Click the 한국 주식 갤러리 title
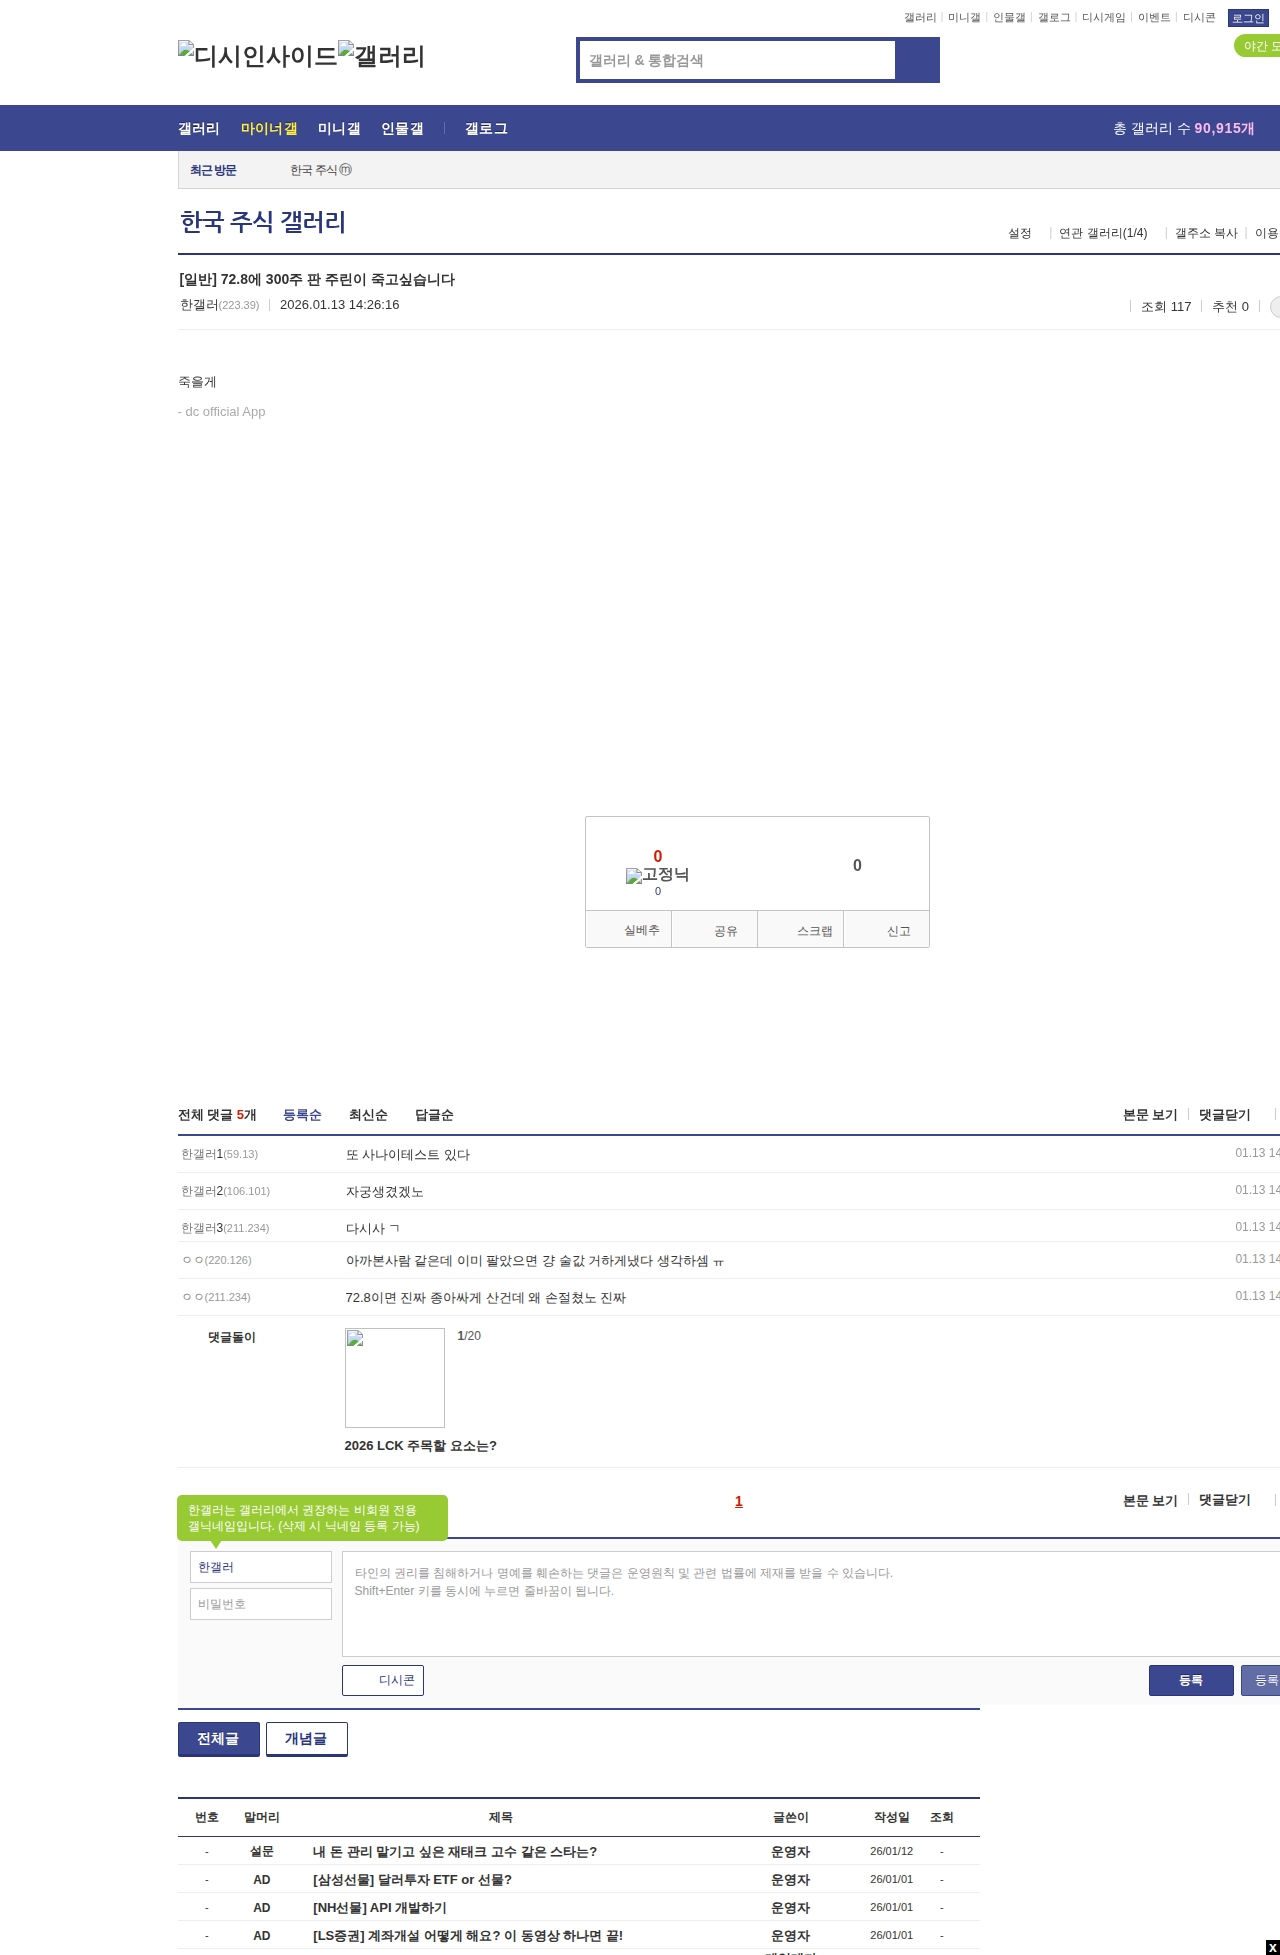The height and width of the screenshot is (1955, 1280). point(263,222)
